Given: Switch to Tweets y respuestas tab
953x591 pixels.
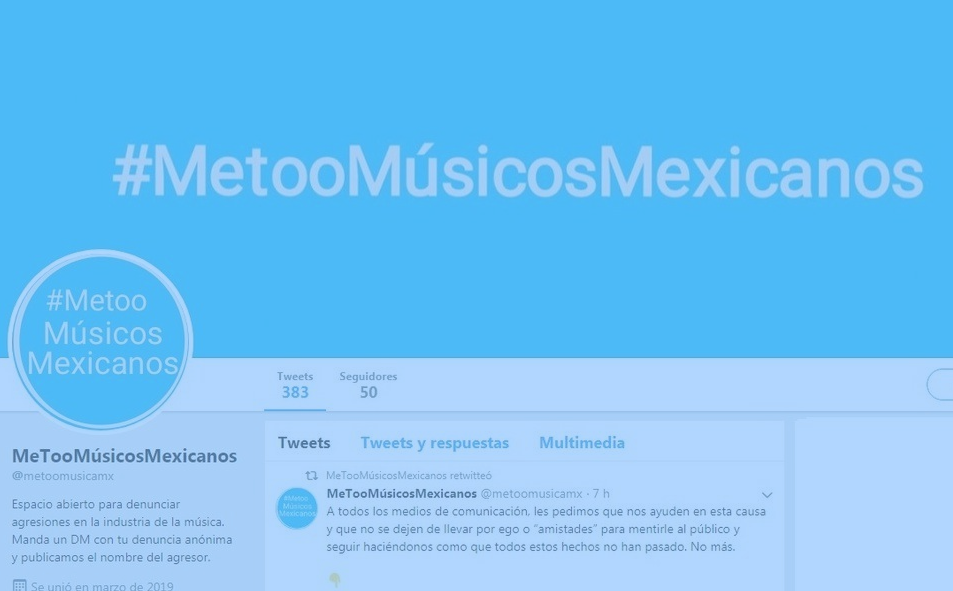Looking at the screenshot, I should (435, 443).
